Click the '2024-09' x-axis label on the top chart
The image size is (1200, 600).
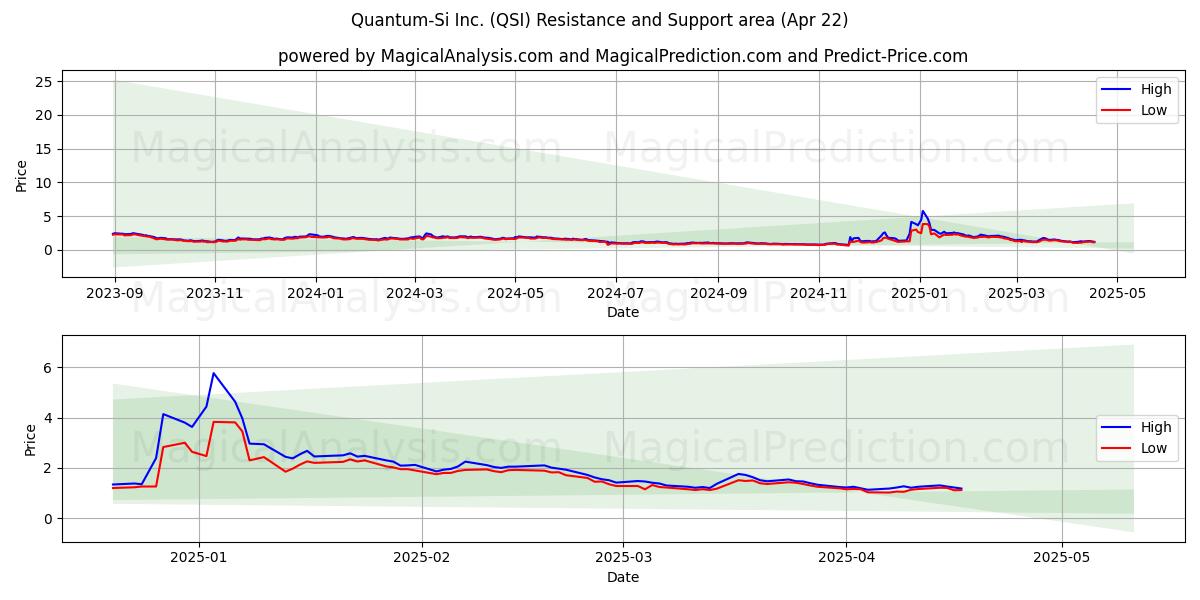pyautogui.click(x=717, y=294)
